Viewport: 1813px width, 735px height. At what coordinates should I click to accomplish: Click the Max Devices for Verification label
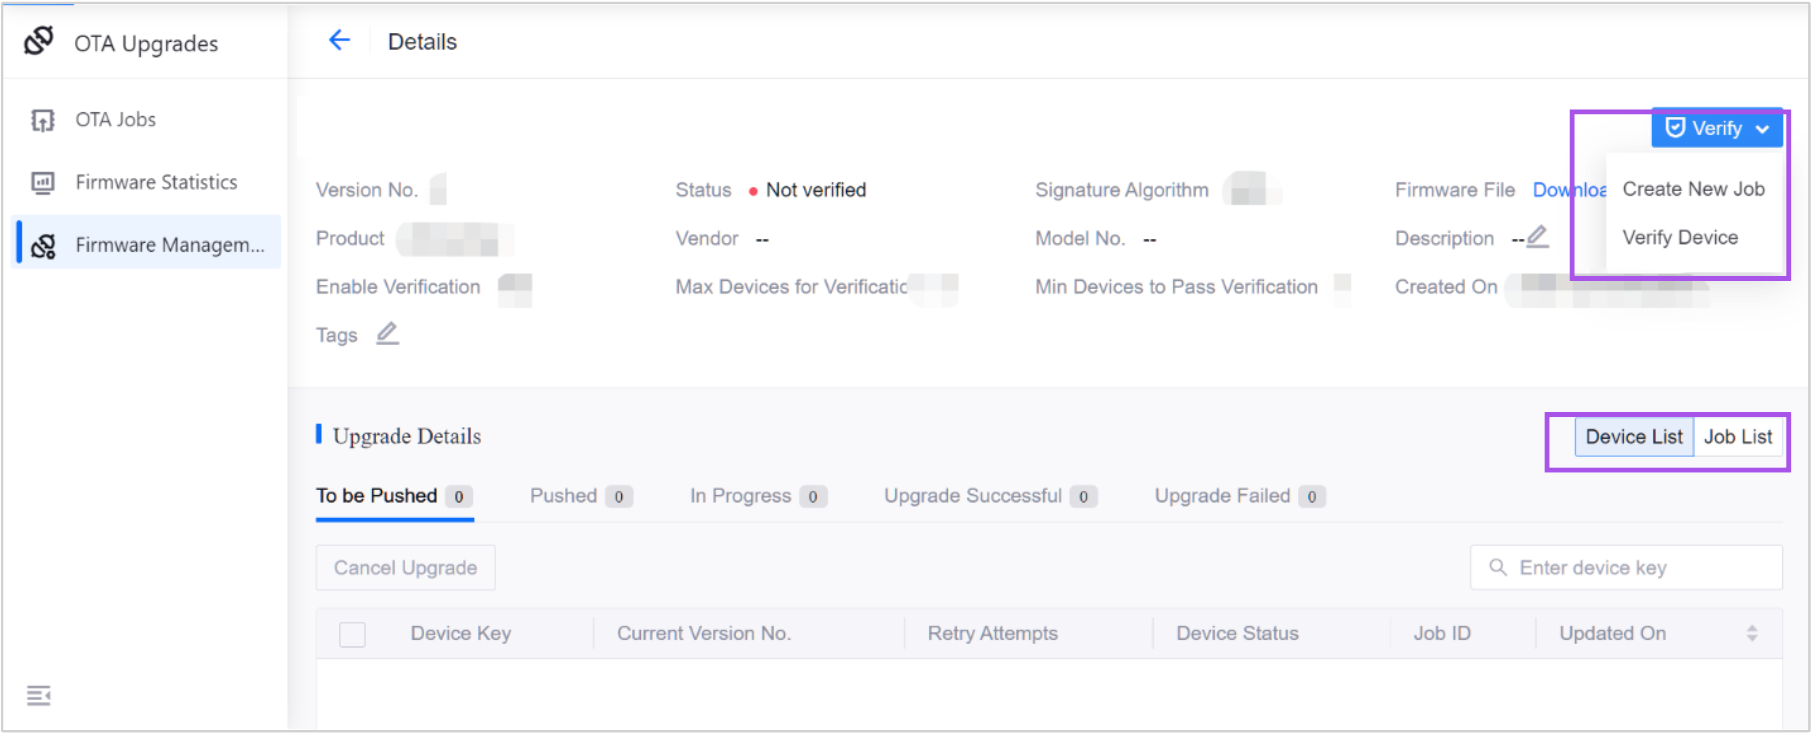pos(792,287)
